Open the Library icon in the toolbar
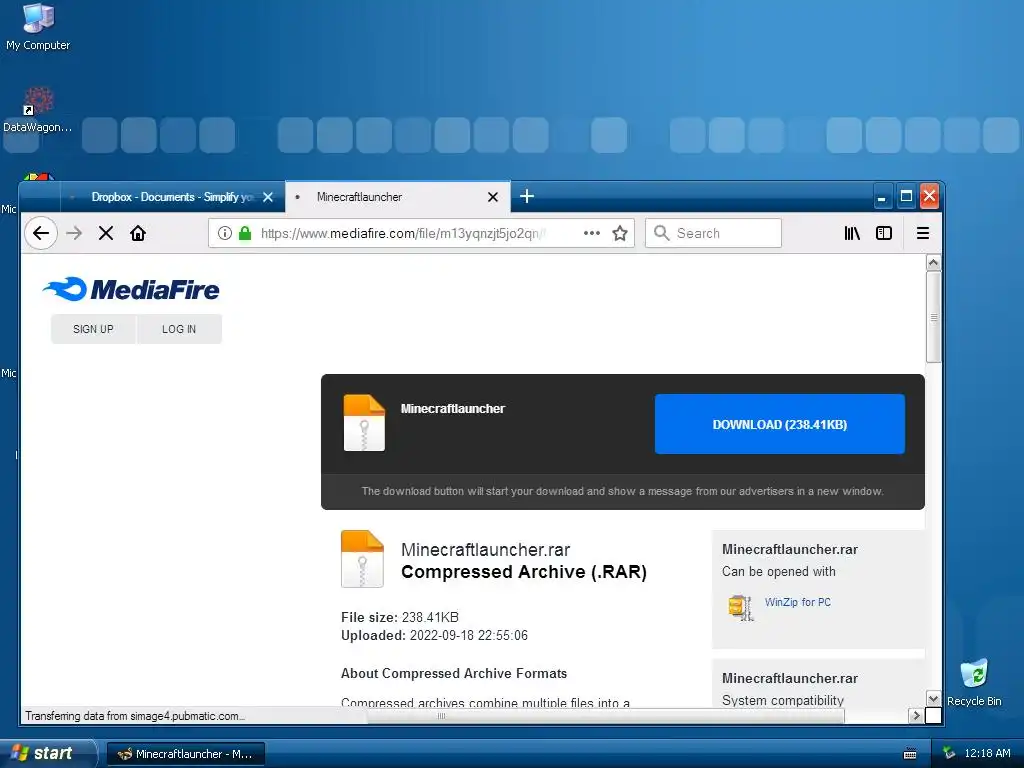This screenshot has width=1024, height=768. 852,233
